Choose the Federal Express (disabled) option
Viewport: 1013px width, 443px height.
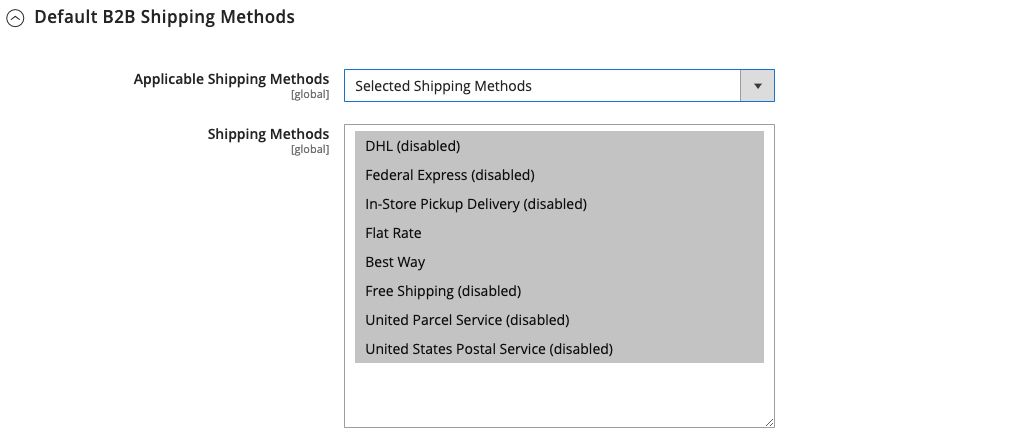click(449, 175)
